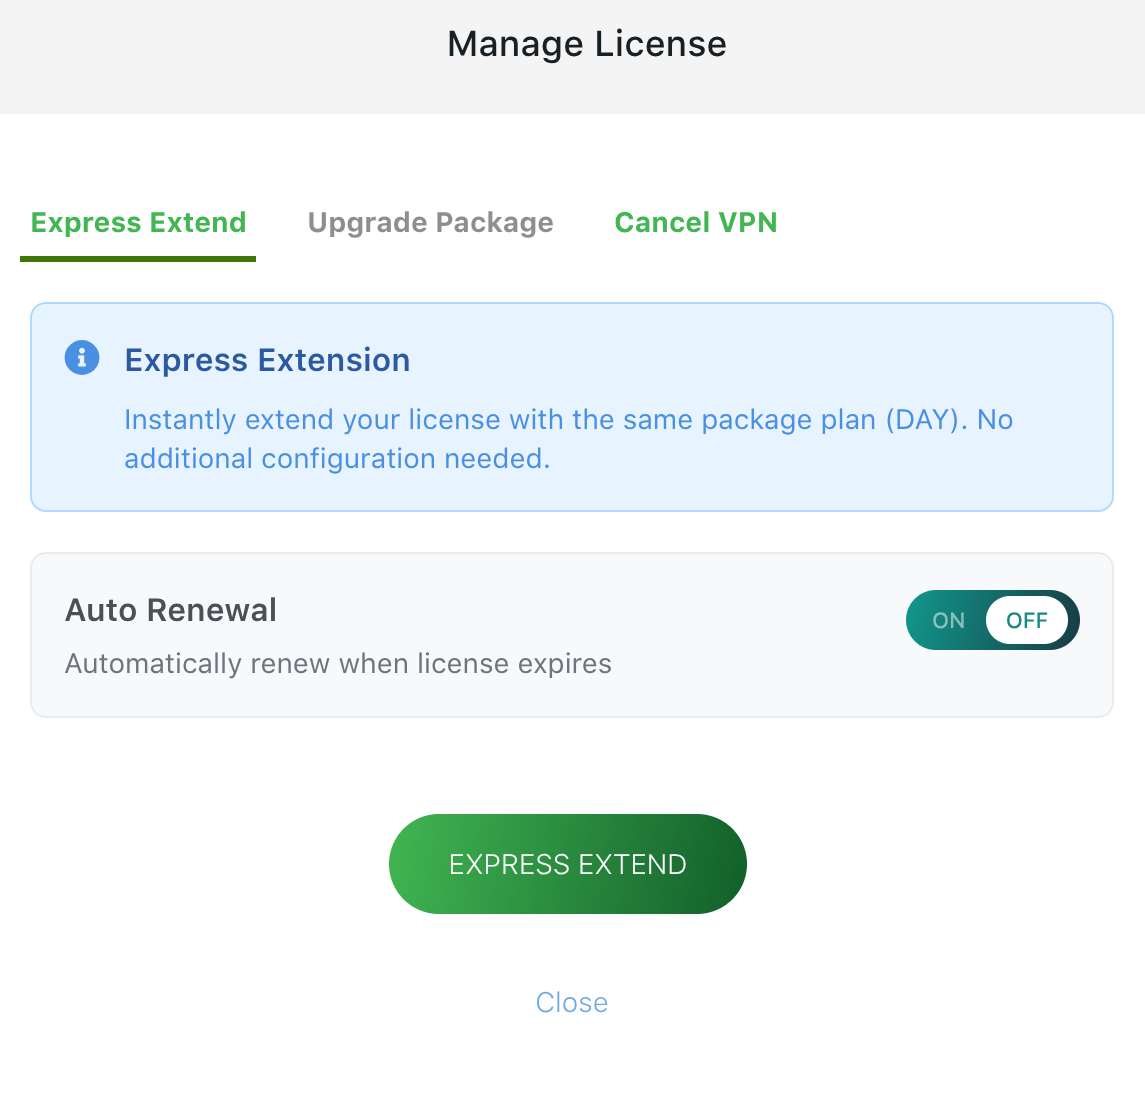Click the 'additional configuration needed' line

coord(337,459)
